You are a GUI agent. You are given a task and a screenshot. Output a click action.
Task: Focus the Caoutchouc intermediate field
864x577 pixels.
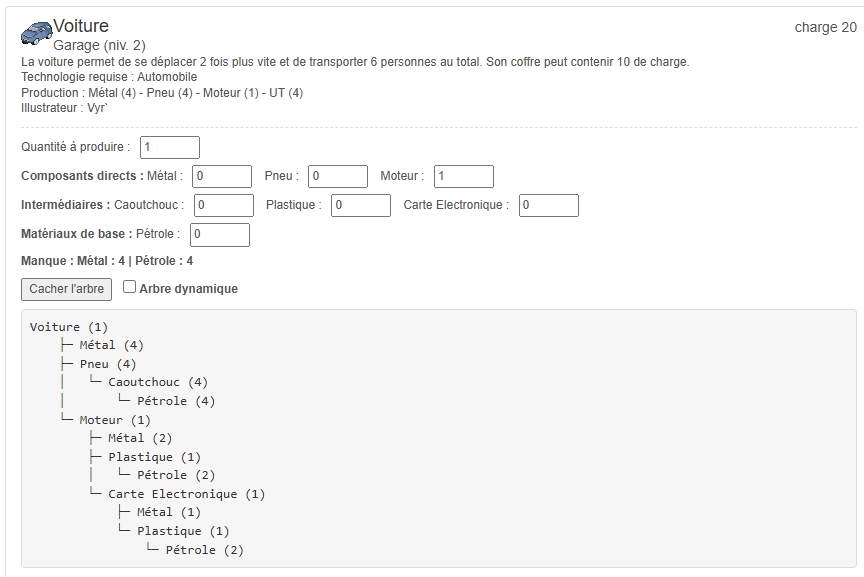pyautogui.click(x=224, y=205)
